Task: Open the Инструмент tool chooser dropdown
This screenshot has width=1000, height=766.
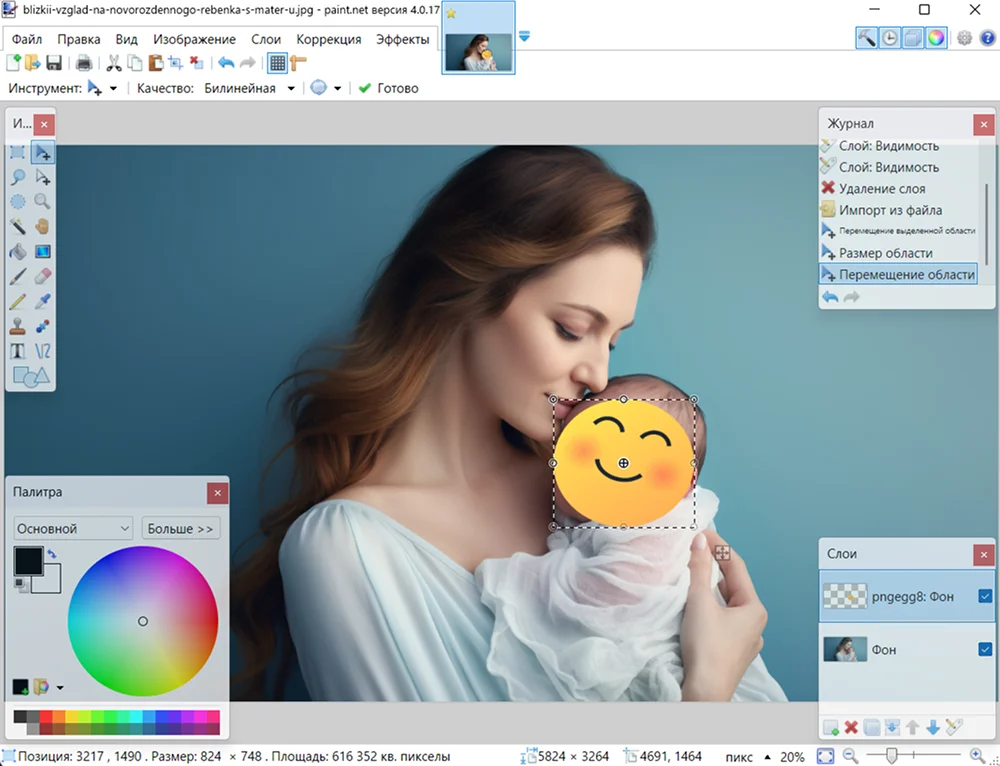Action: coord(103,88)
